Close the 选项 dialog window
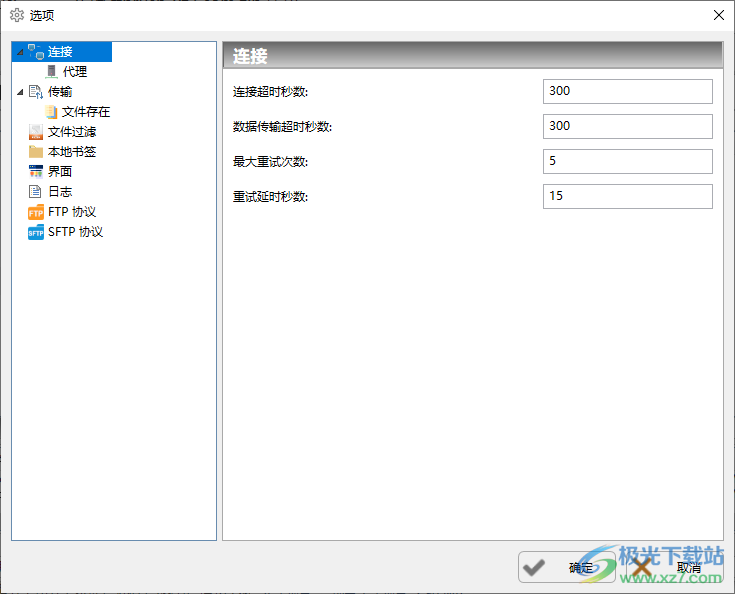The image size is (735, 594). click(x=719, y=15)
